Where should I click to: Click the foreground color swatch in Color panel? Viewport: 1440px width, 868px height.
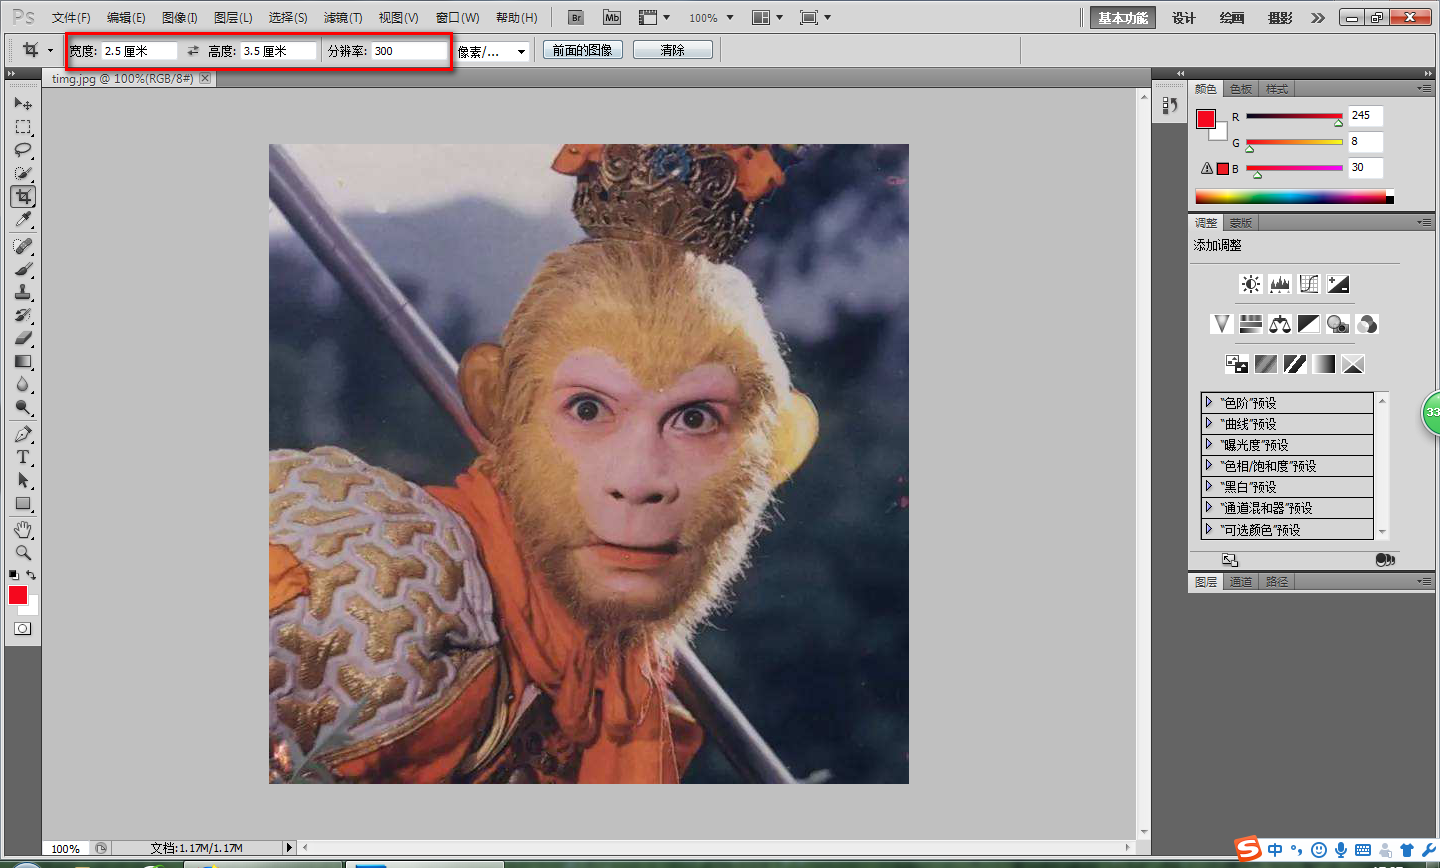pos(1206,119)
